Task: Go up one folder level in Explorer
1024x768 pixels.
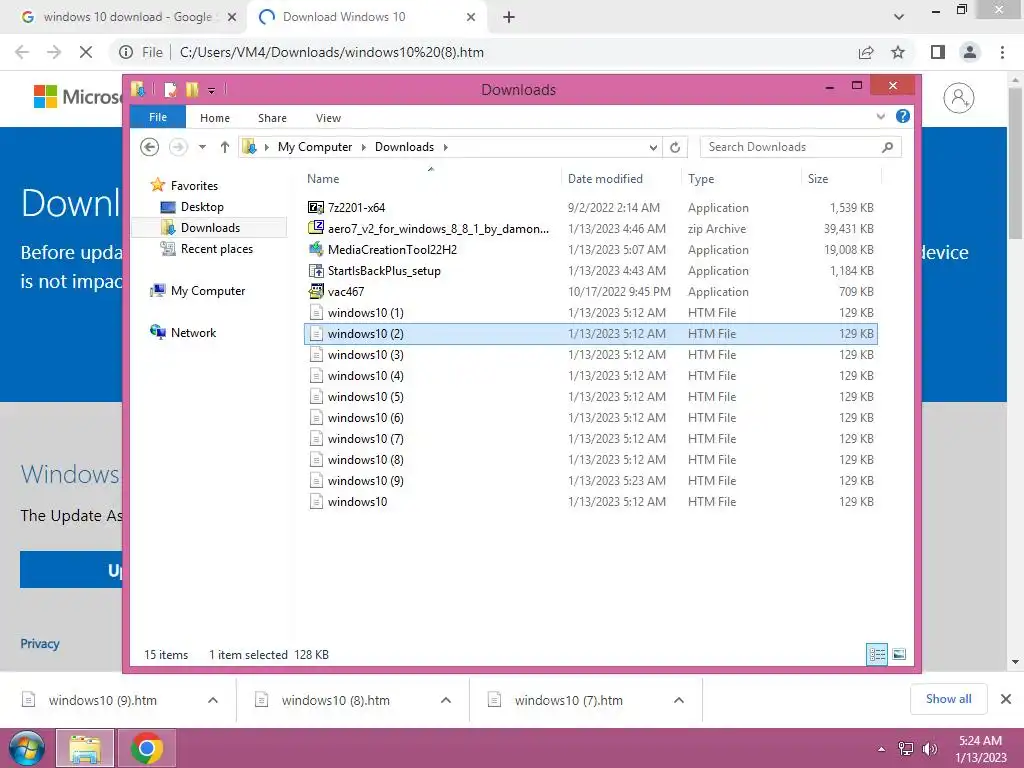Action: (x=225, y=147)
